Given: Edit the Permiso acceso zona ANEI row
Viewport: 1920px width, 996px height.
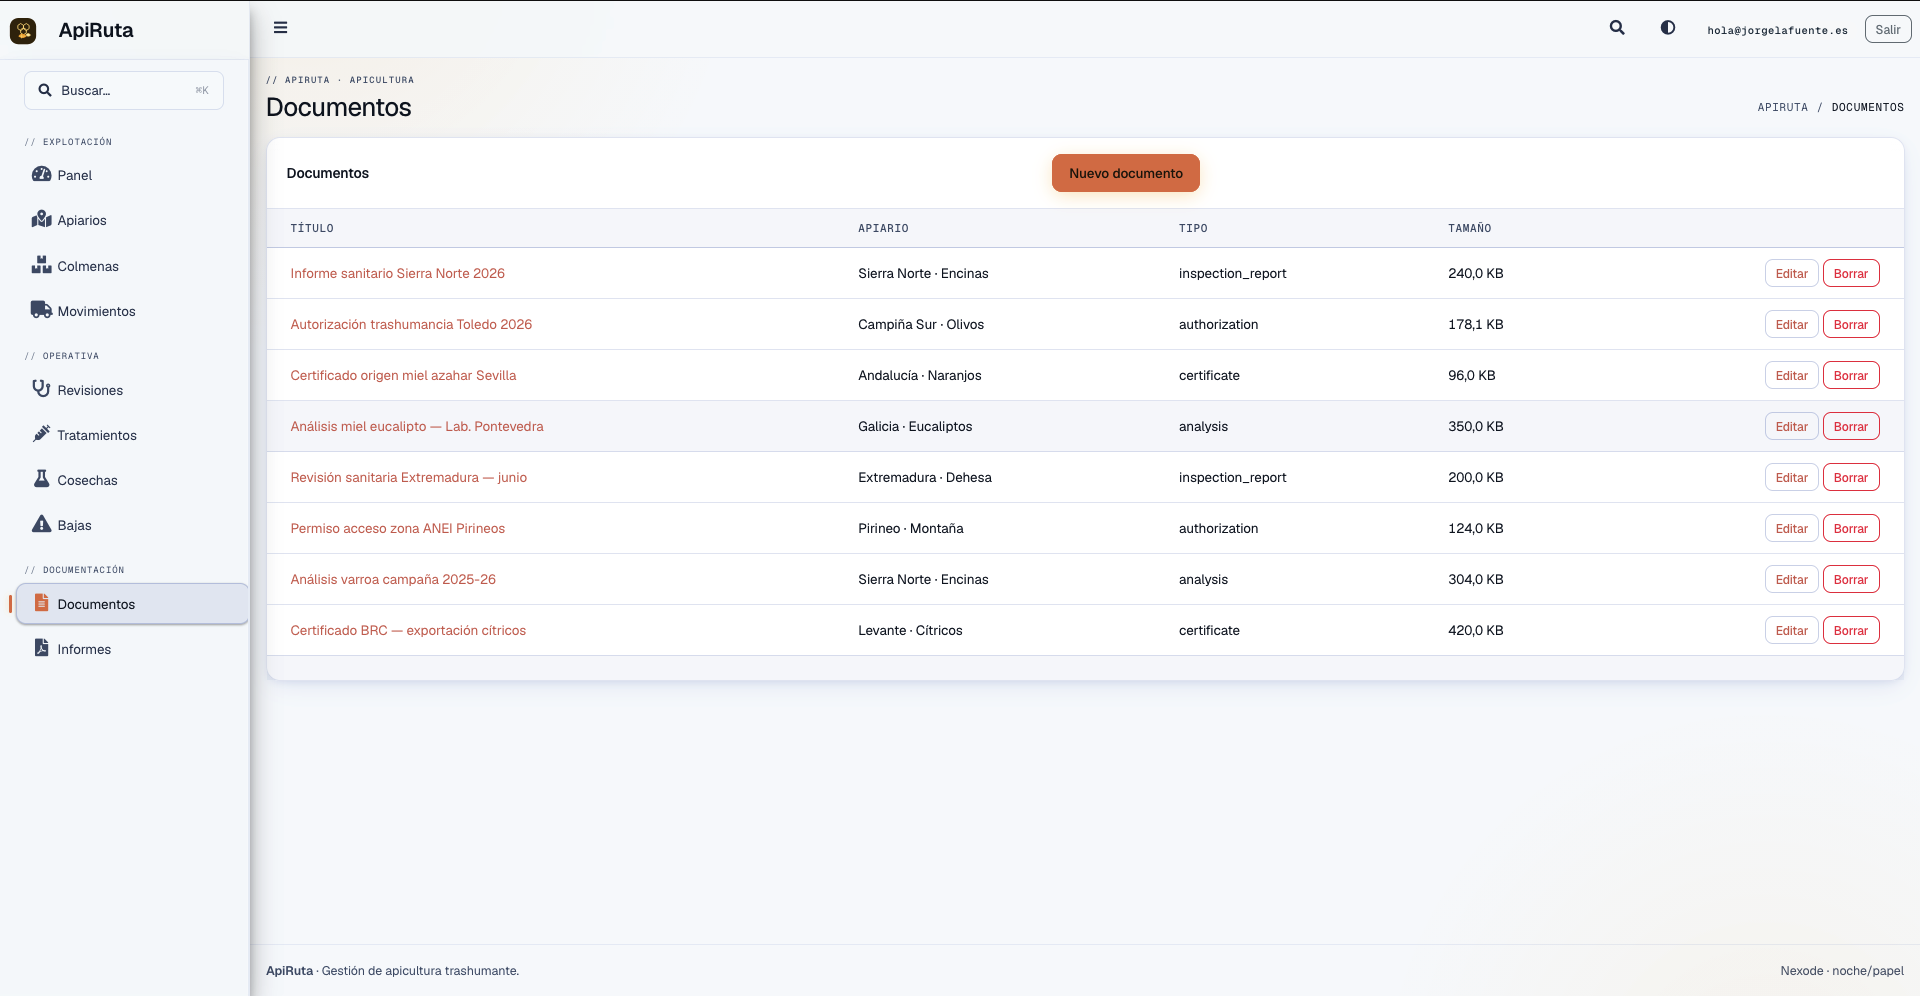Looking at the screenshot, I should 1791,528.
